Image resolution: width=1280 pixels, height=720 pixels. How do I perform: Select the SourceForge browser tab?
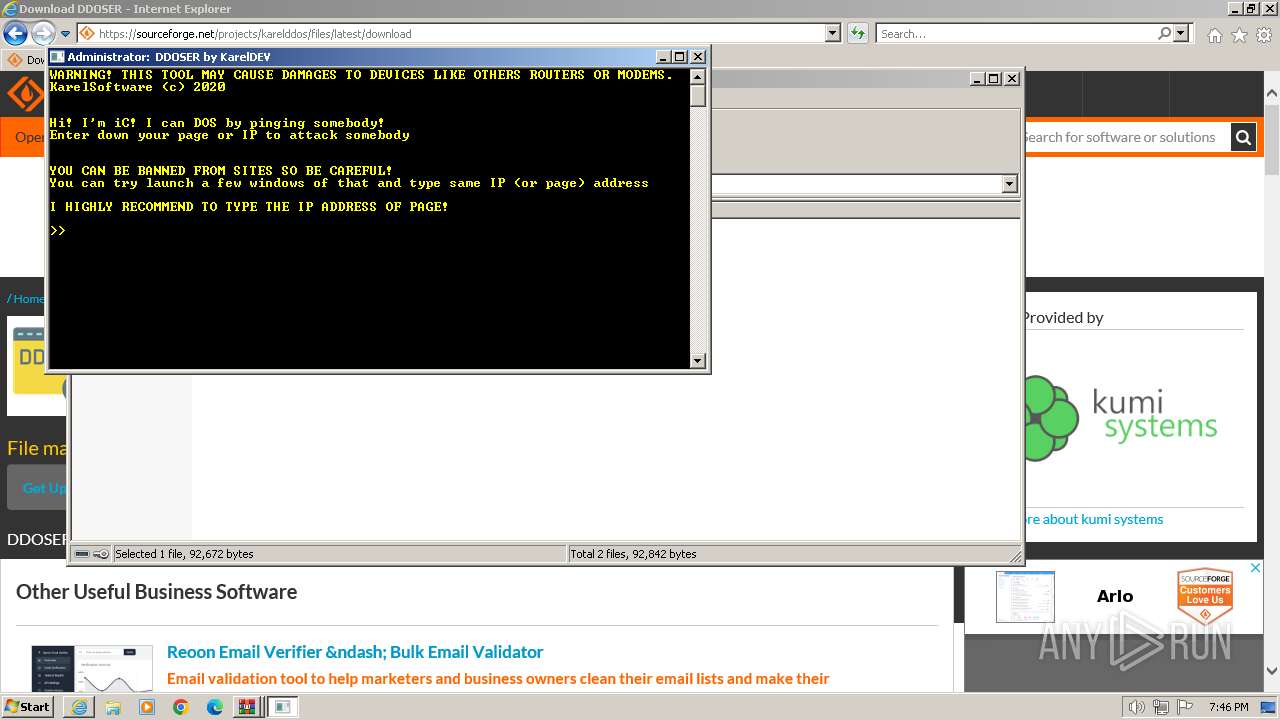(x=25, y=60)
